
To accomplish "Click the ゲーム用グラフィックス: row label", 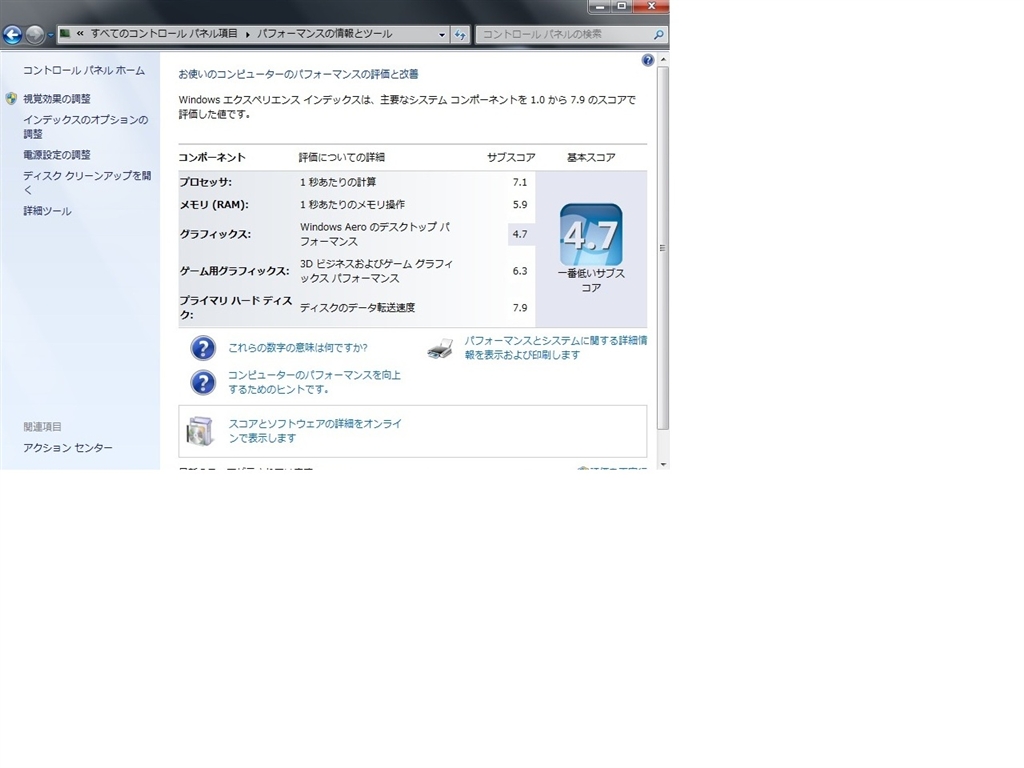I will click(x=234, y=271).
